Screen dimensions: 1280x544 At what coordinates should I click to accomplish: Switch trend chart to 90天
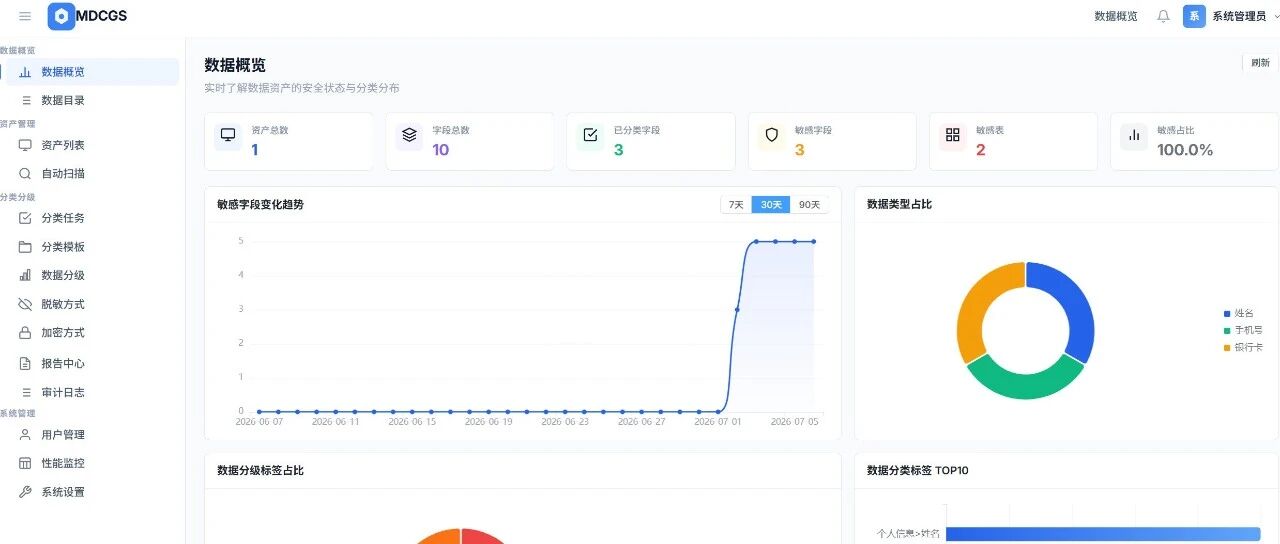809,205
